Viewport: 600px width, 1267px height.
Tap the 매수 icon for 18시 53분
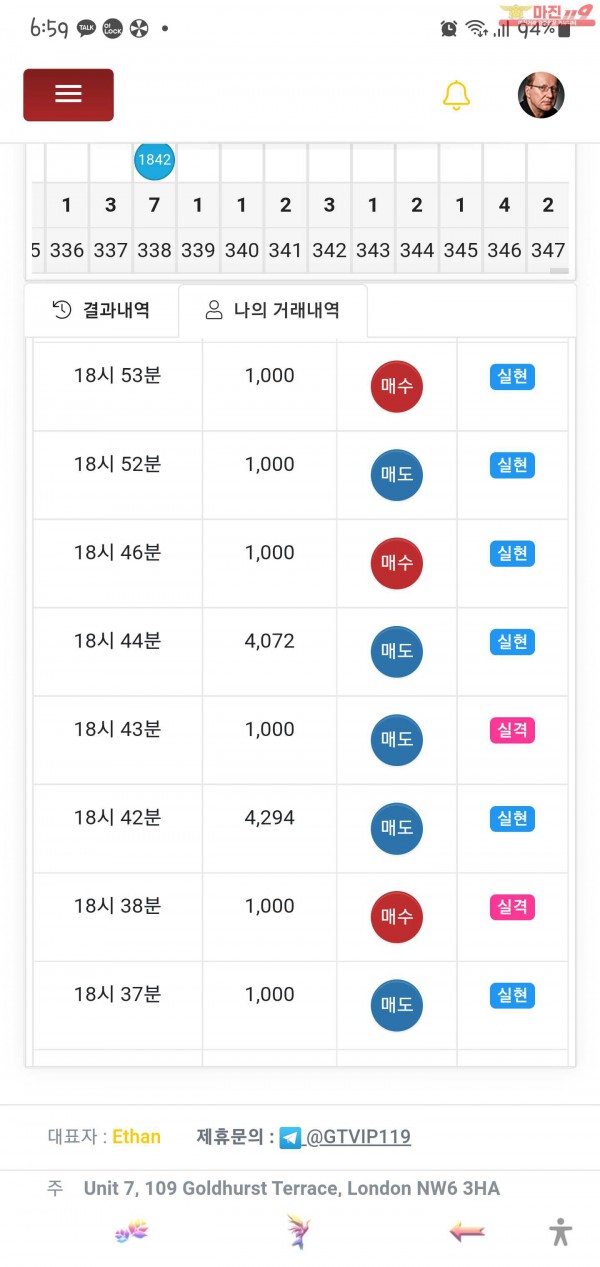coord(397,386)
